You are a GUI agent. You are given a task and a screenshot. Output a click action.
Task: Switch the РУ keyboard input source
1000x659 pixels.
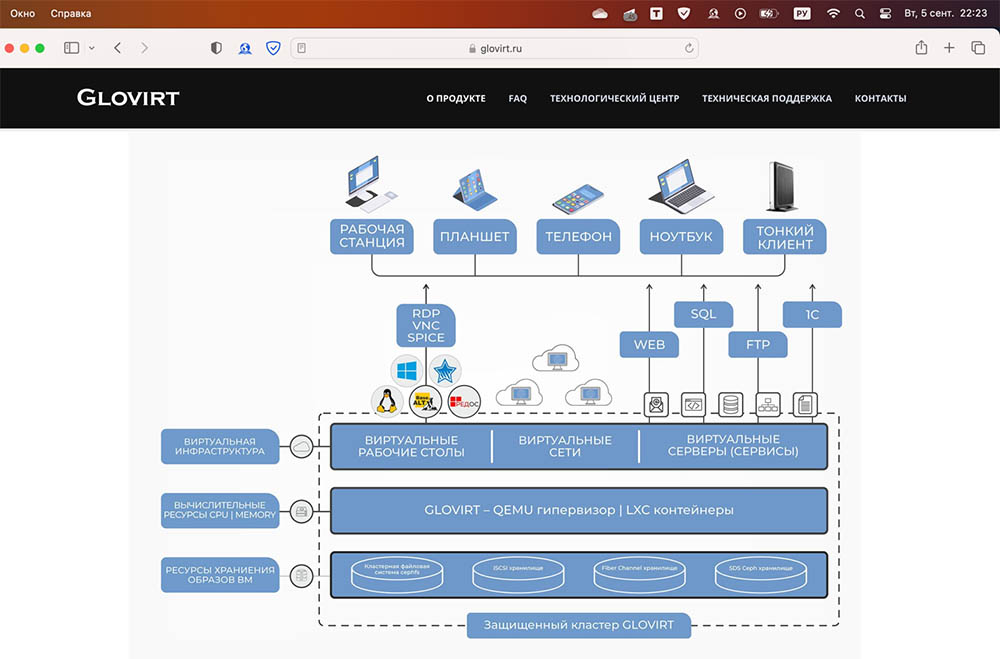(801, 14)
